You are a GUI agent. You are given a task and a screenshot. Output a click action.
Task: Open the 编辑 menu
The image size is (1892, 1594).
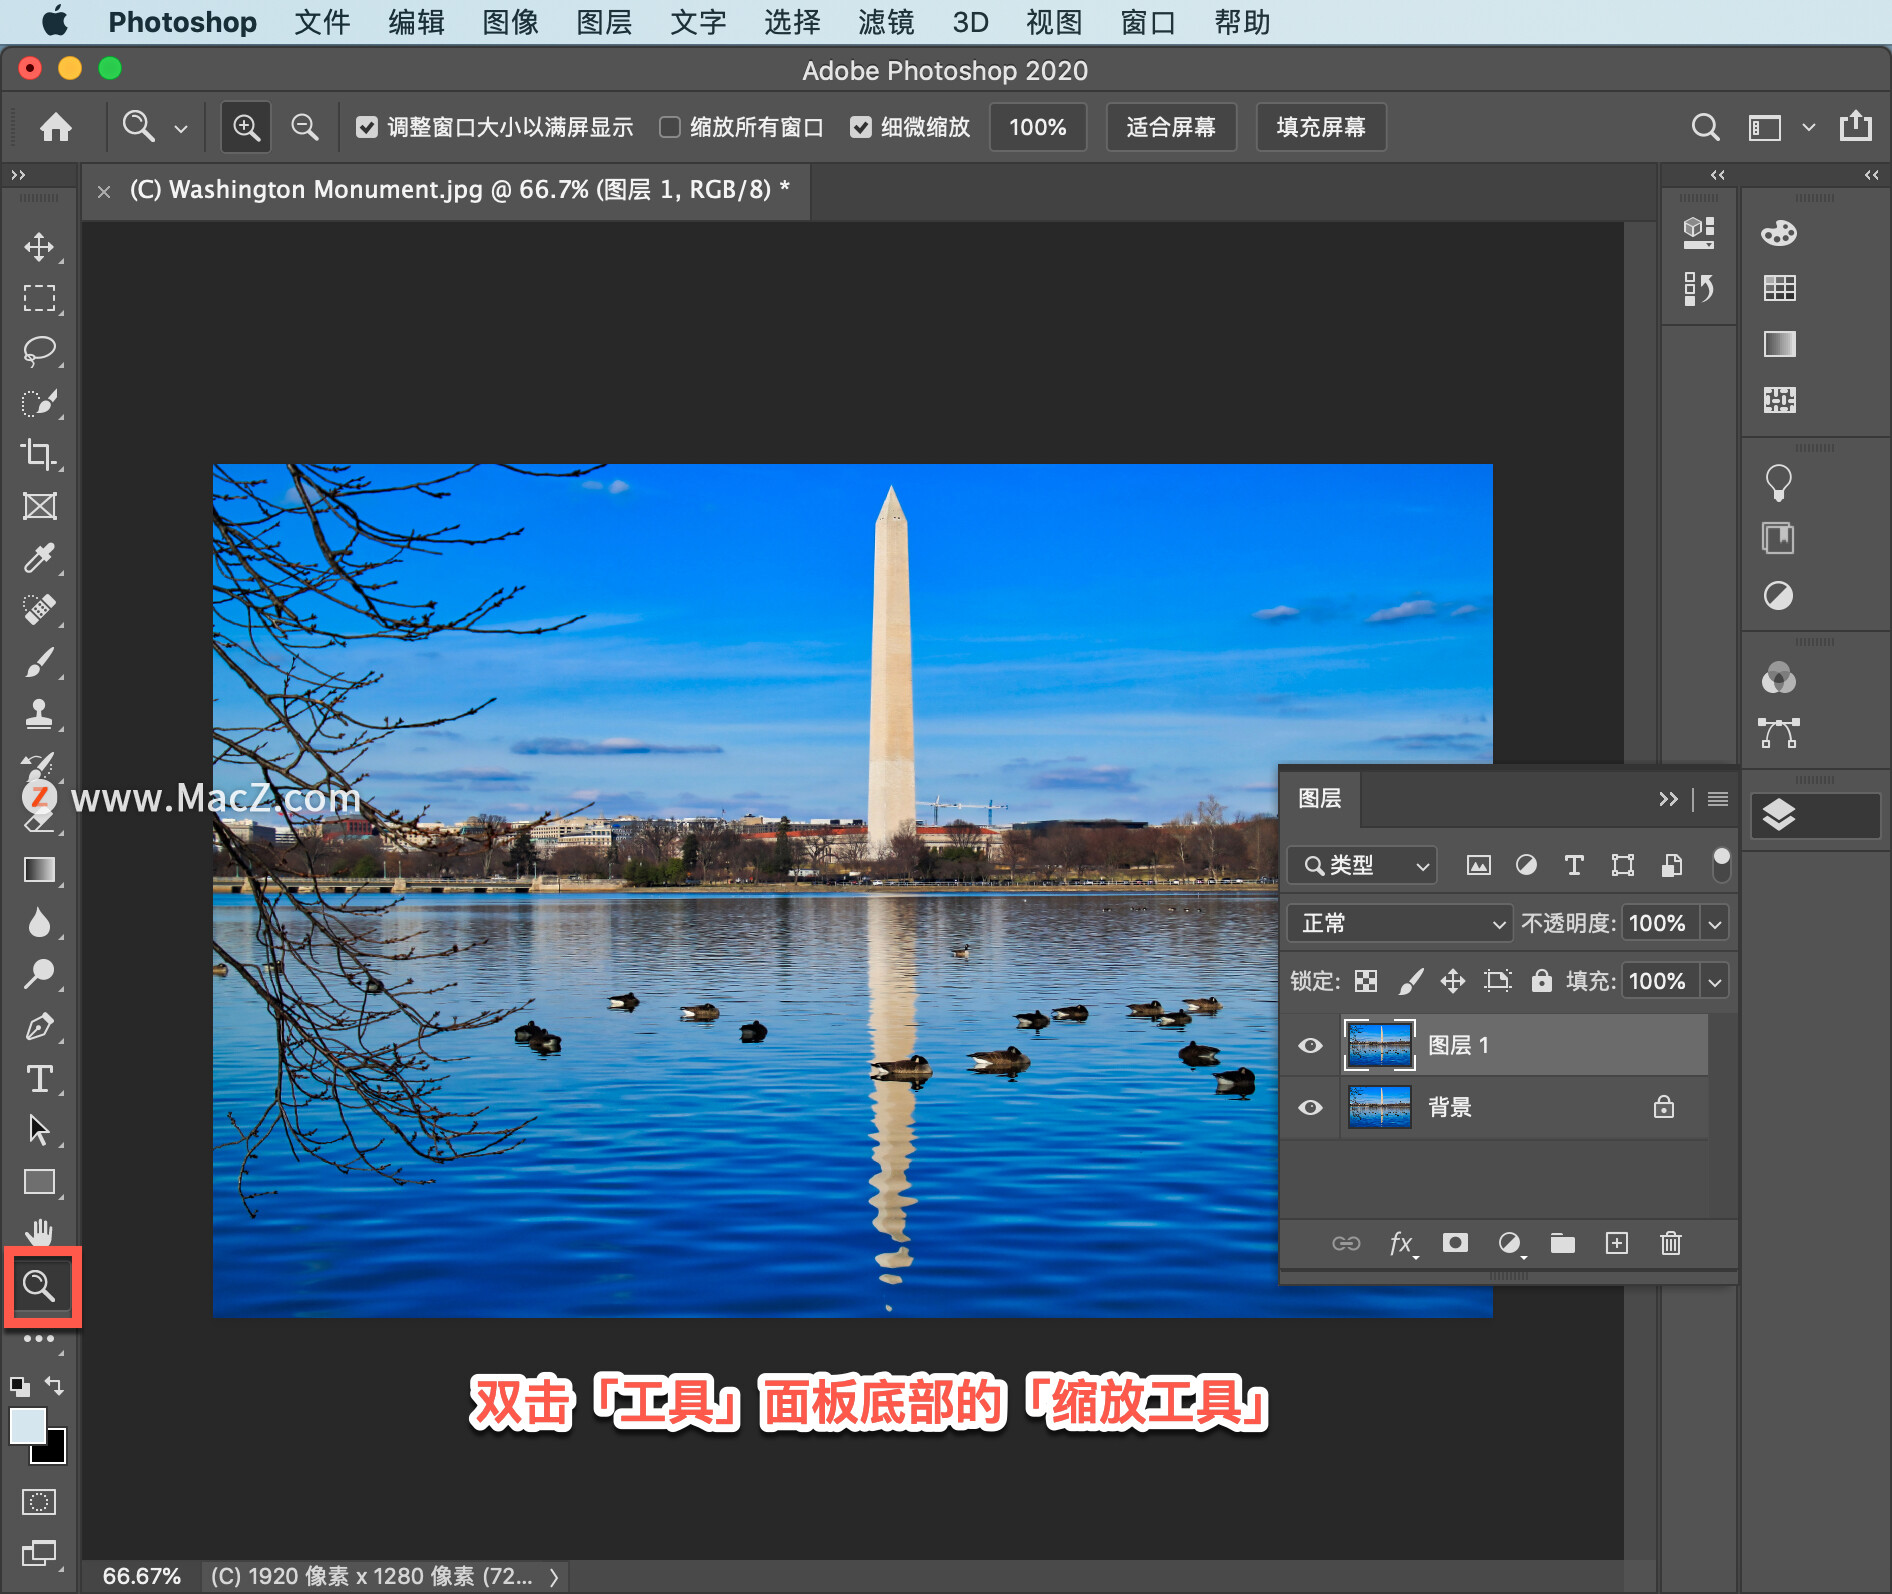[x=416, y=22]
